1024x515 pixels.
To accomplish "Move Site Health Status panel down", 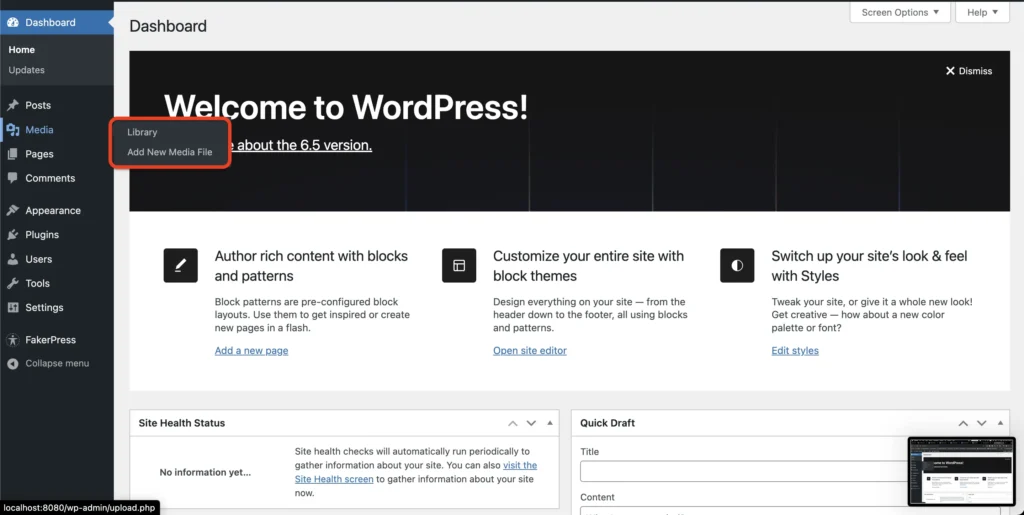I will pyautogui.click(x=531, y=423).
